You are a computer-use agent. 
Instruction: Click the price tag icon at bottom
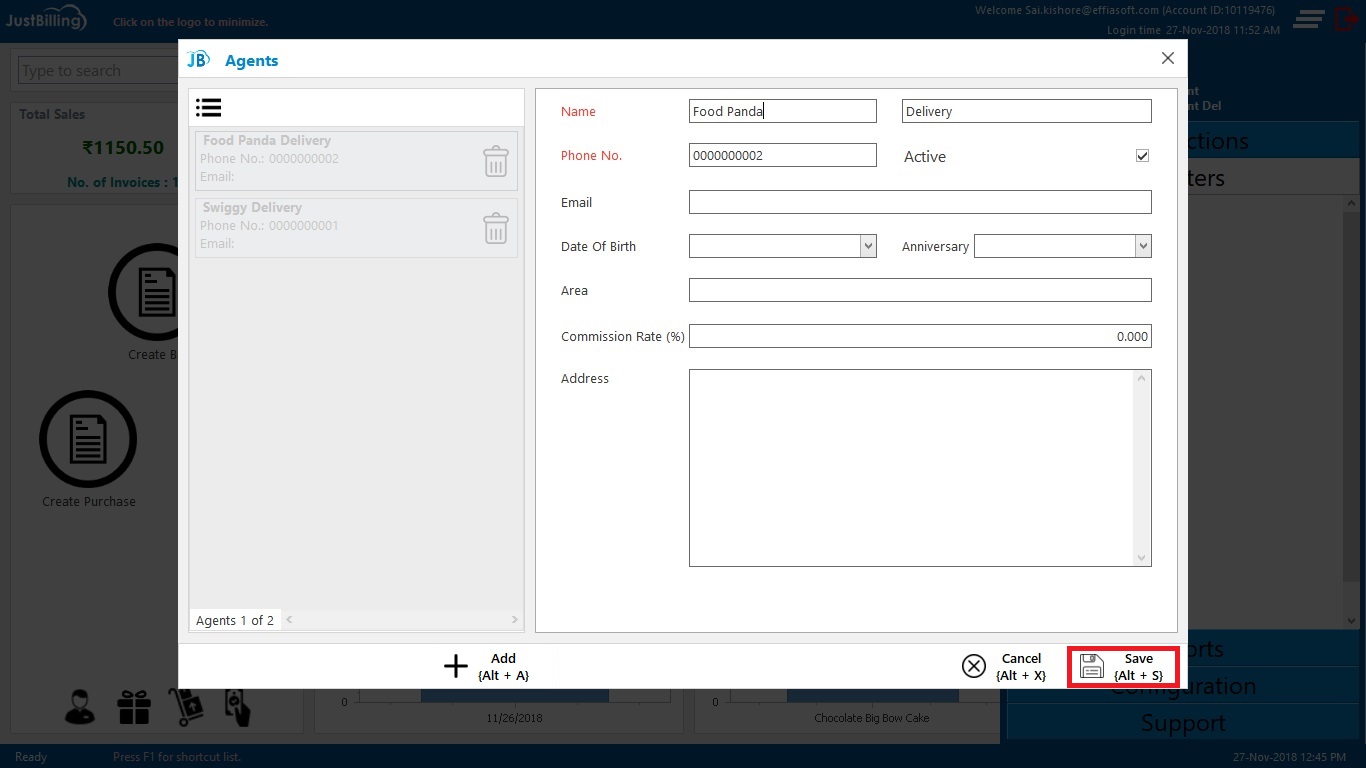click(x=237, y=707)
